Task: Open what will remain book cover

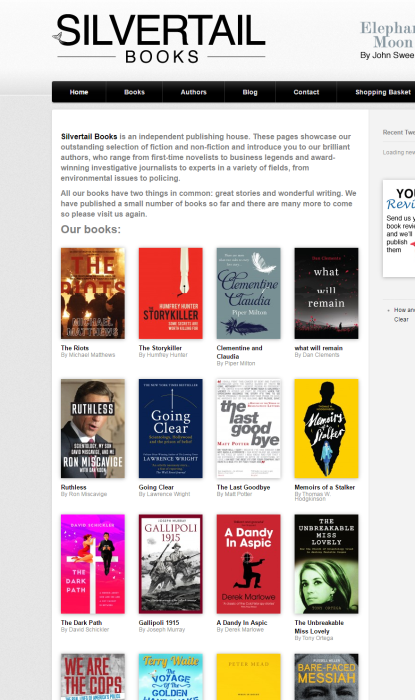Action: click(x=326, y=293)
